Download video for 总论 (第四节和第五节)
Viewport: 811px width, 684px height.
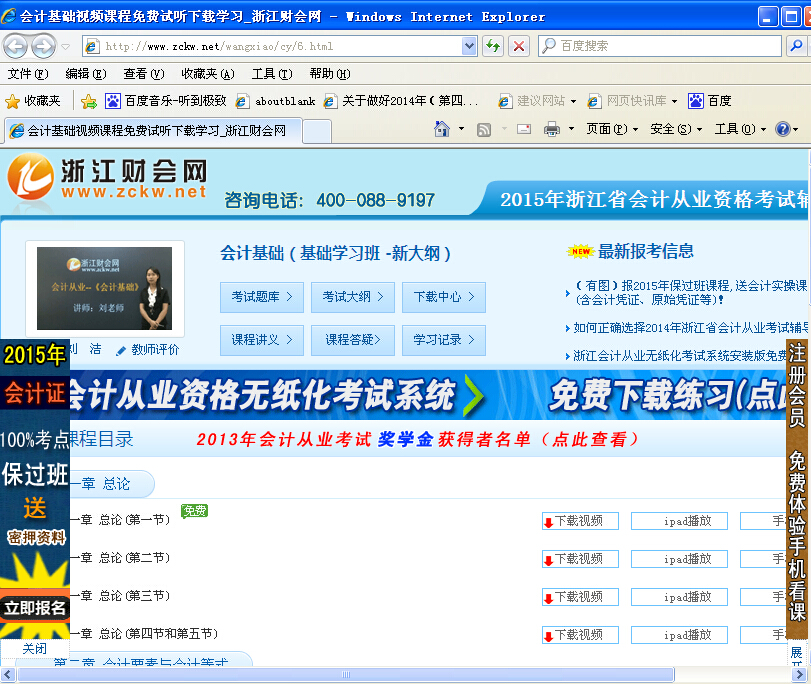tap(580, 635)
